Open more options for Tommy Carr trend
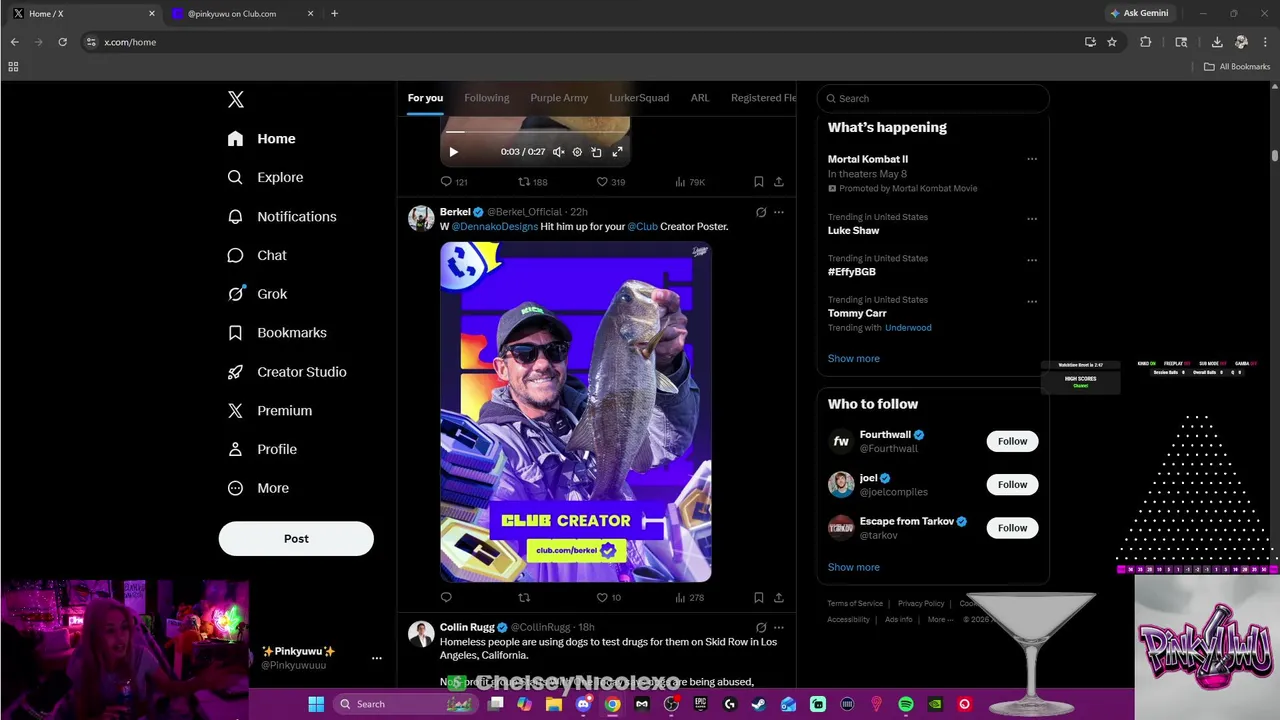 [x=1032, y=301]
